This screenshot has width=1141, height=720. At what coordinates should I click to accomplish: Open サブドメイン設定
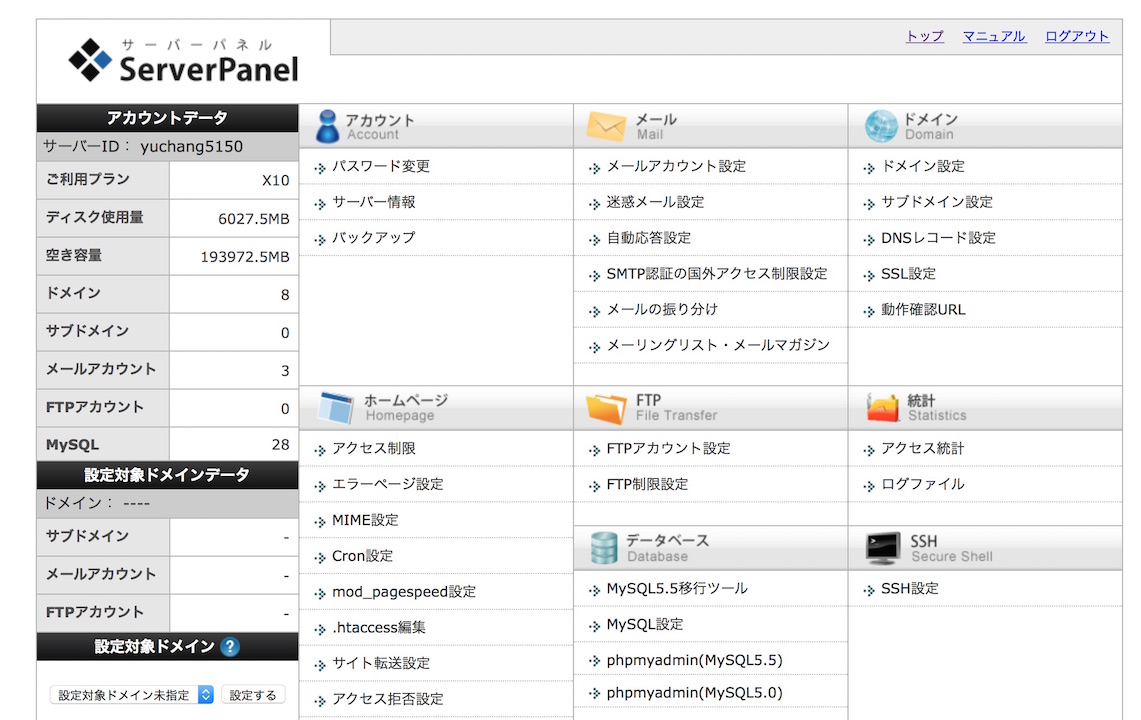937,202
